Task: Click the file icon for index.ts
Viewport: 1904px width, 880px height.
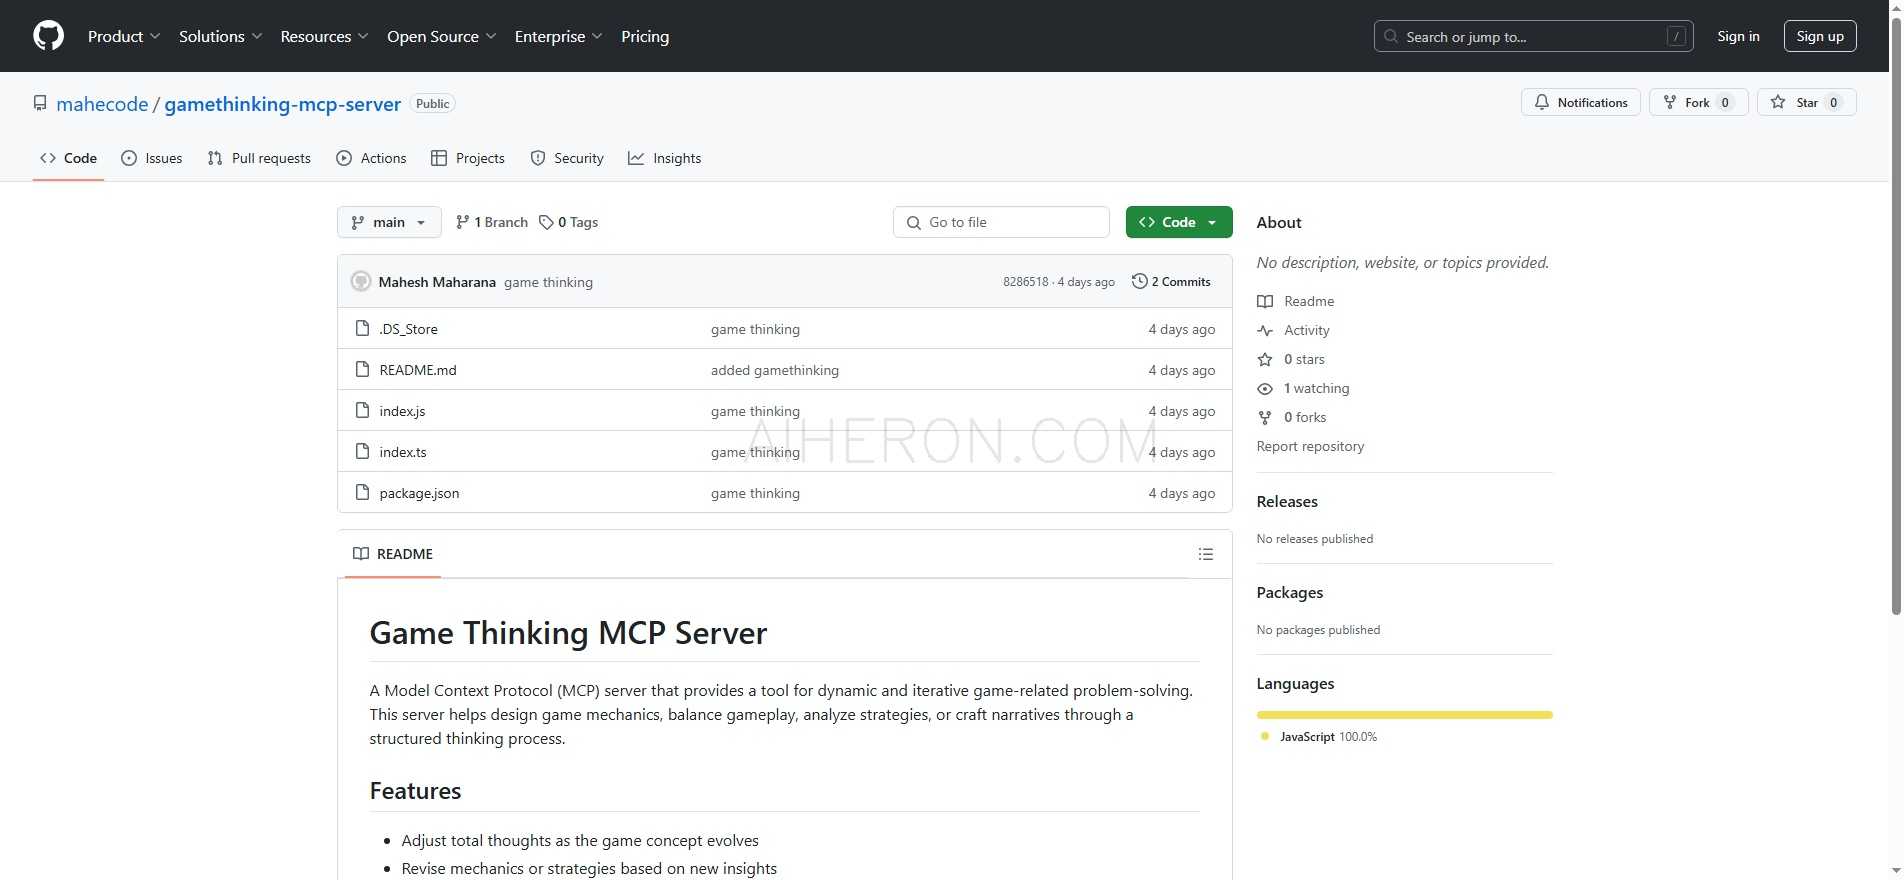Action: tap(363, 451)
